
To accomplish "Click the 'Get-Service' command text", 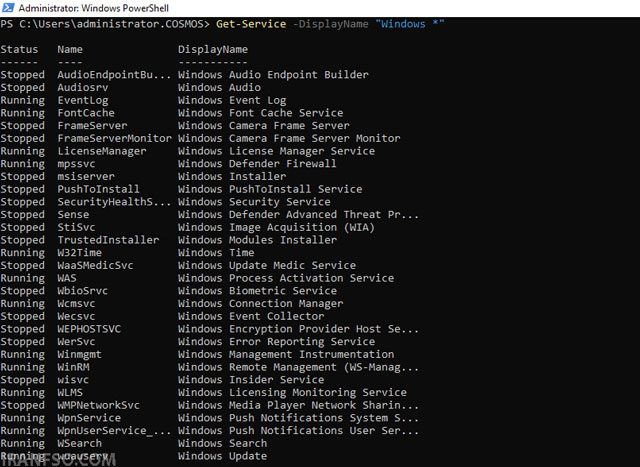I will click(251, 24).
